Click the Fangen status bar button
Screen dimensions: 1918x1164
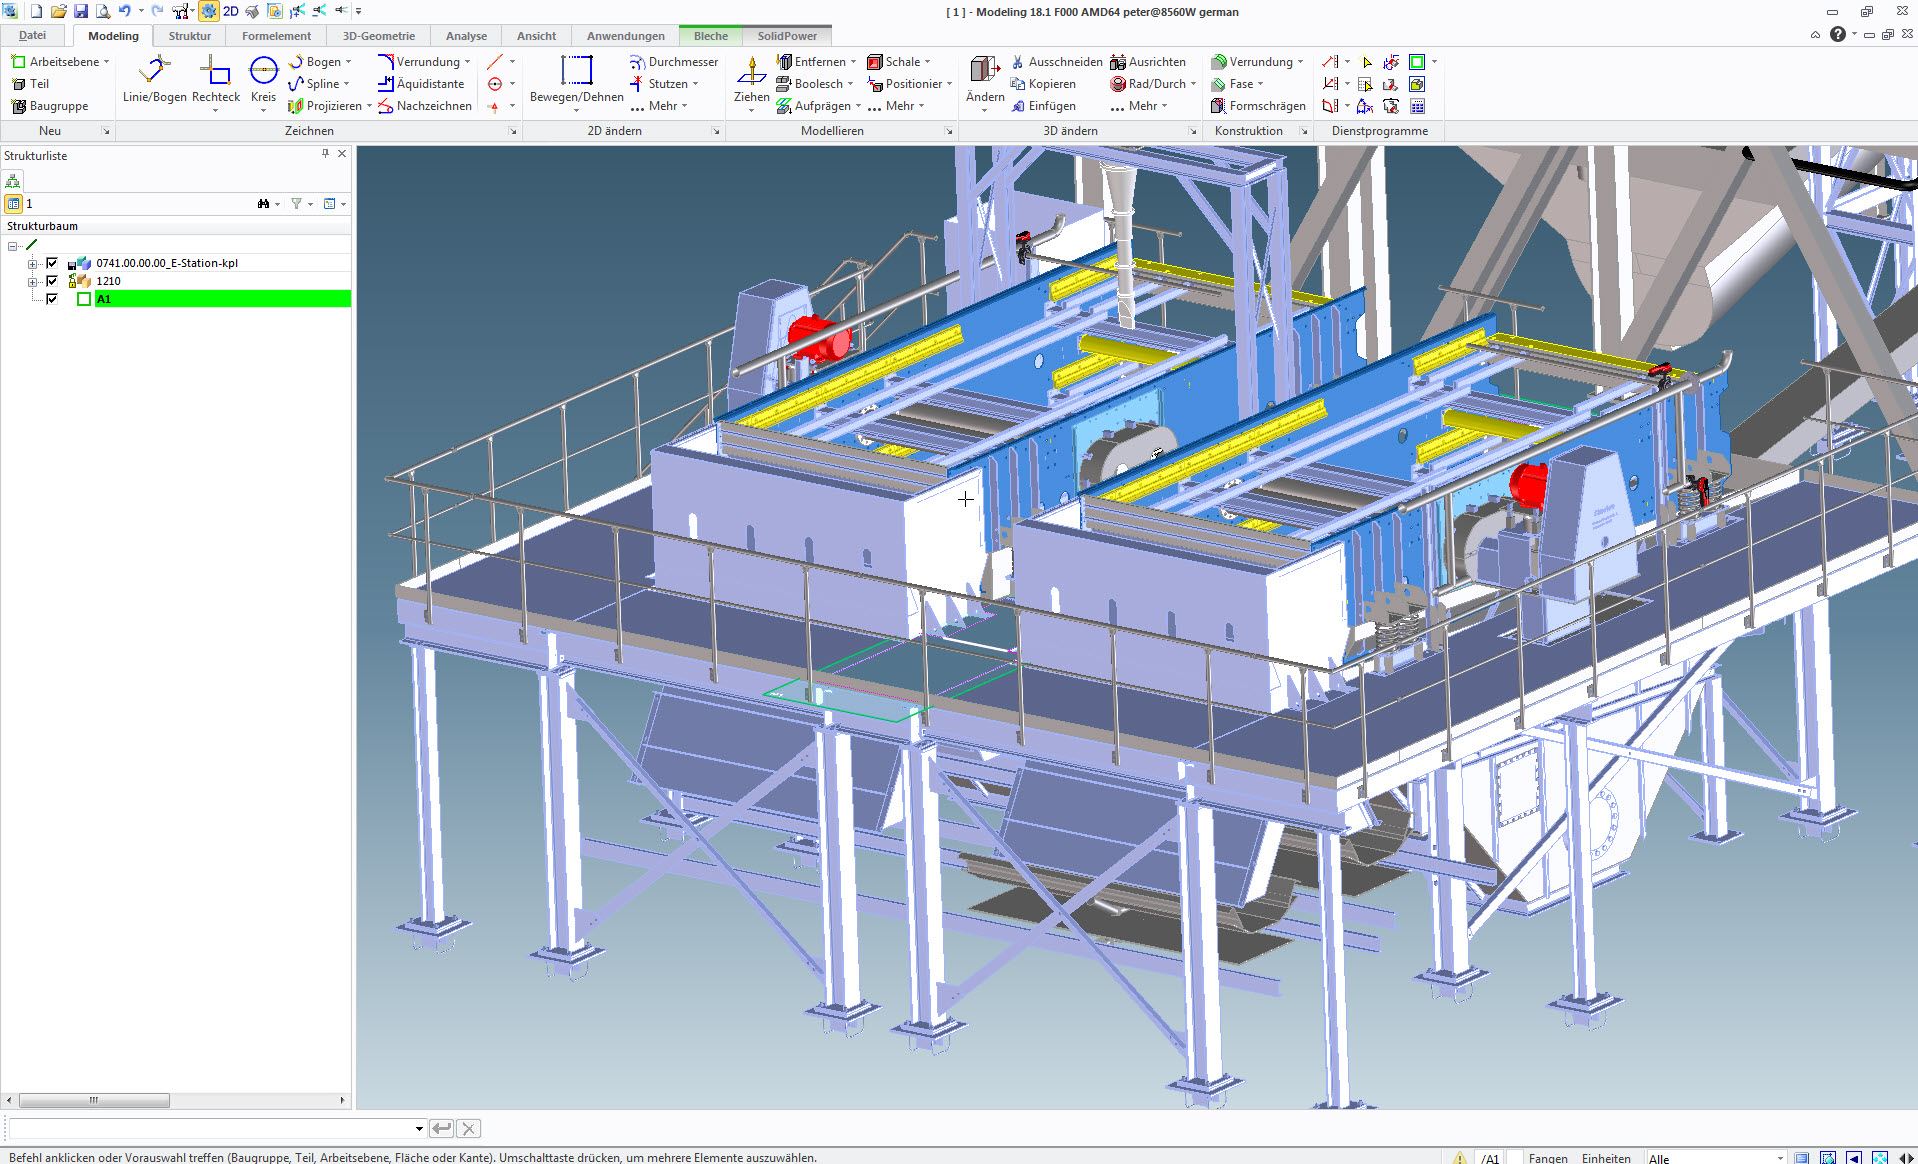(1547, 1158)
